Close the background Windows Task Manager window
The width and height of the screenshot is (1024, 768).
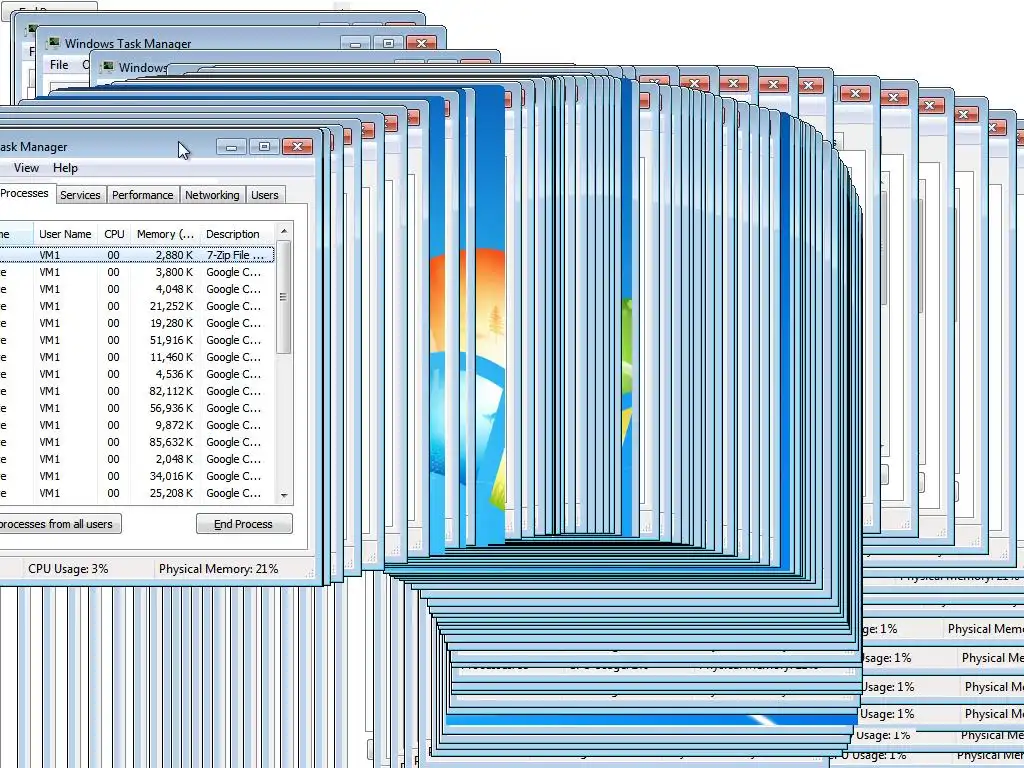tap(421, 44)
